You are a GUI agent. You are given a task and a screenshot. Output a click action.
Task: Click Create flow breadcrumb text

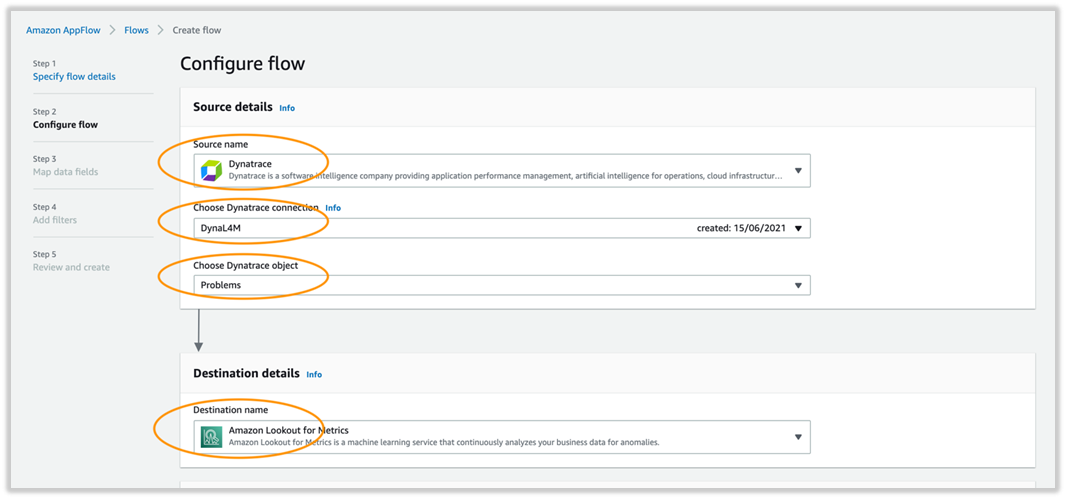196,30
